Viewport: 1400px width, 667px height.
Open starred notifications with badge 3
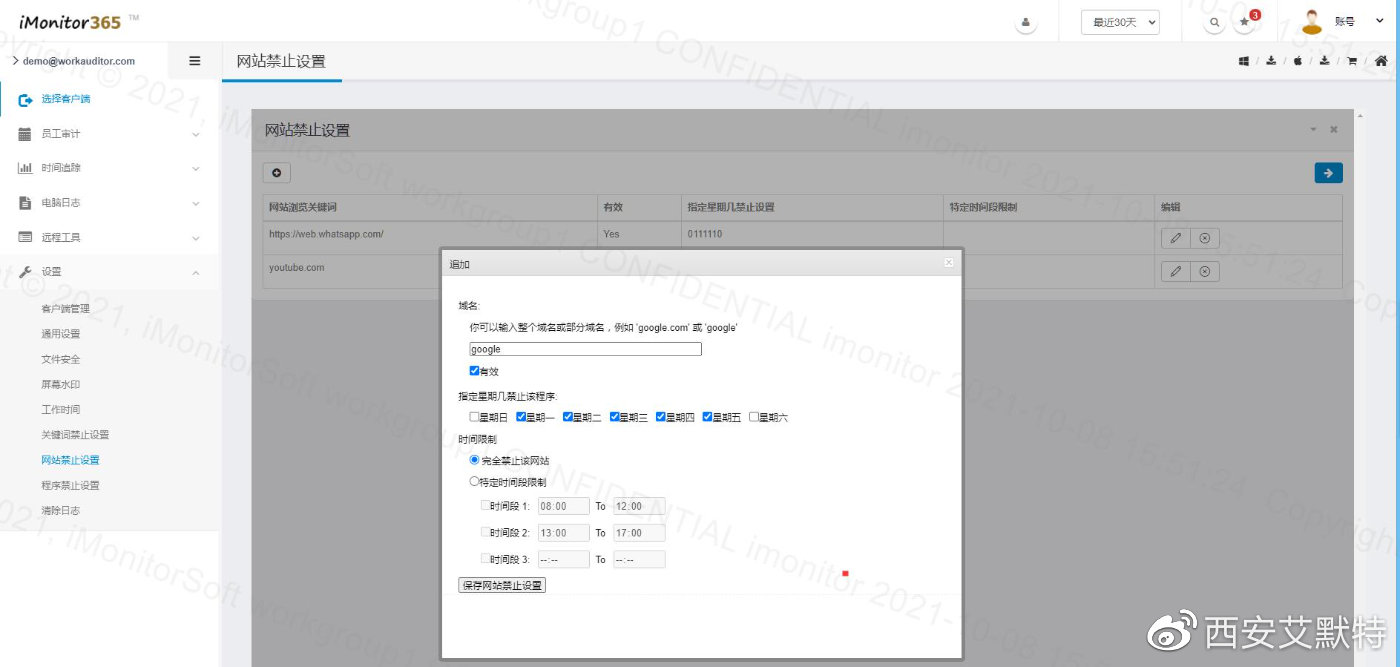coord(1245,22)
